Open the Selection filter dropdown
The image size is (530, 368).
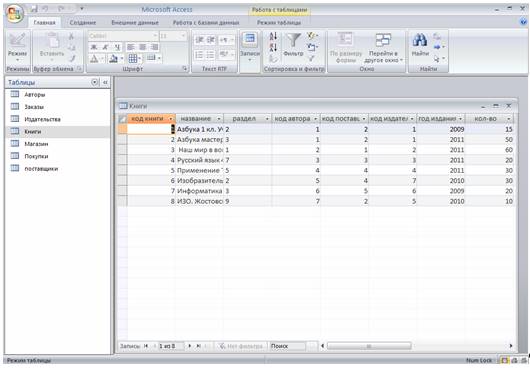(x=312, y=36)
